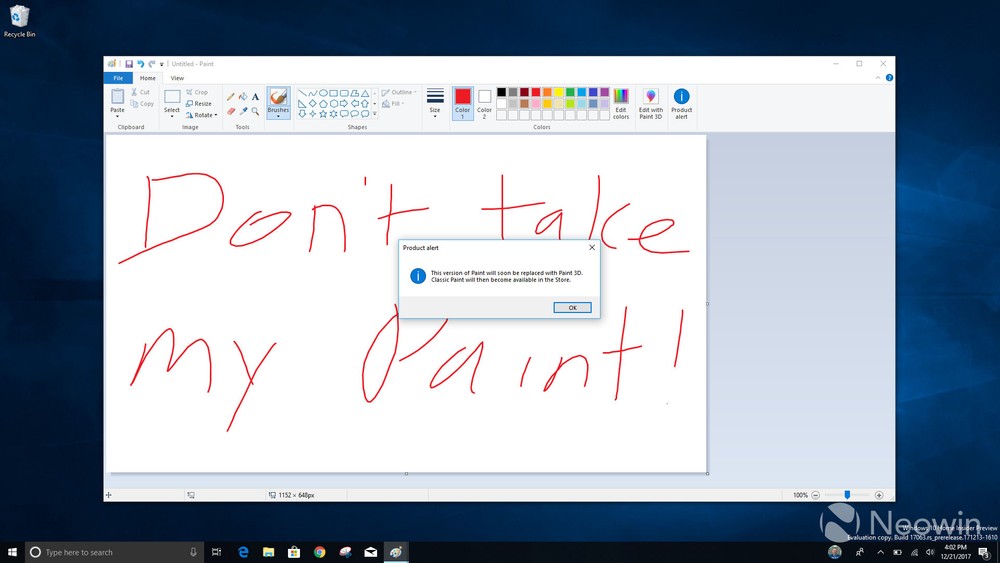
Task: Expand the Shapes gallery with More arrow
Action: 374,114
